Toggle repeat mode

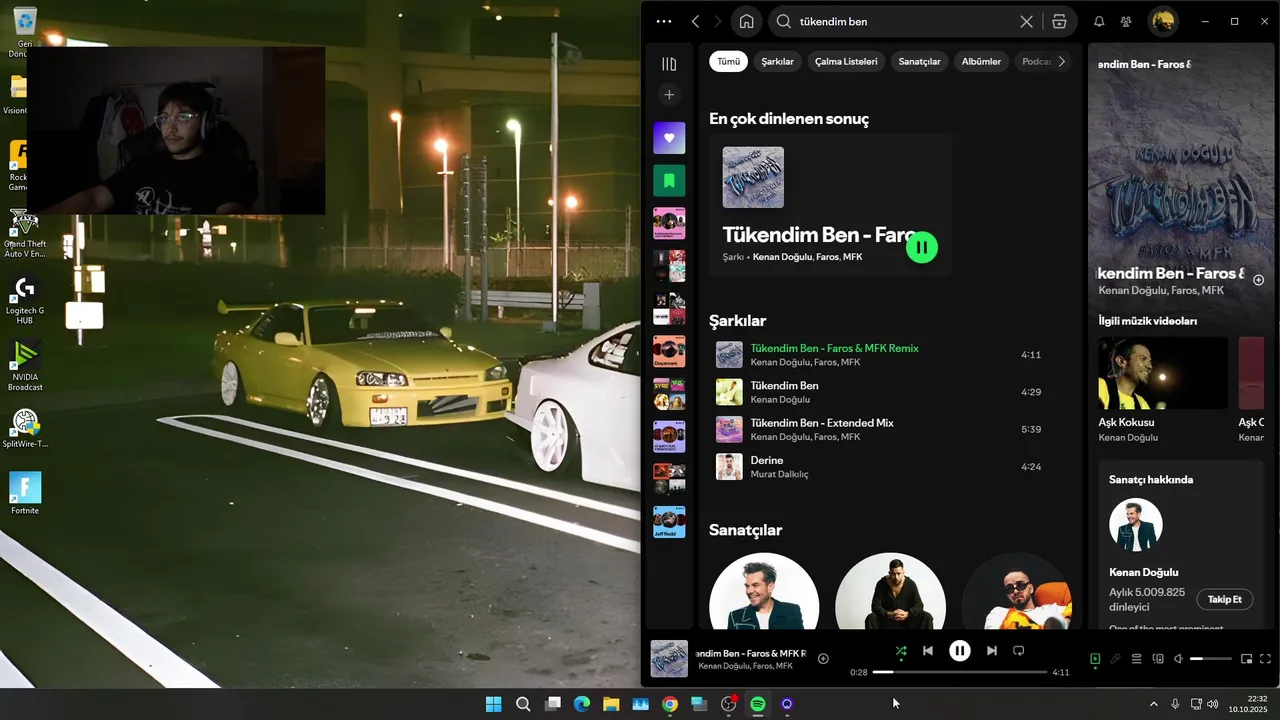point(1019,651)
